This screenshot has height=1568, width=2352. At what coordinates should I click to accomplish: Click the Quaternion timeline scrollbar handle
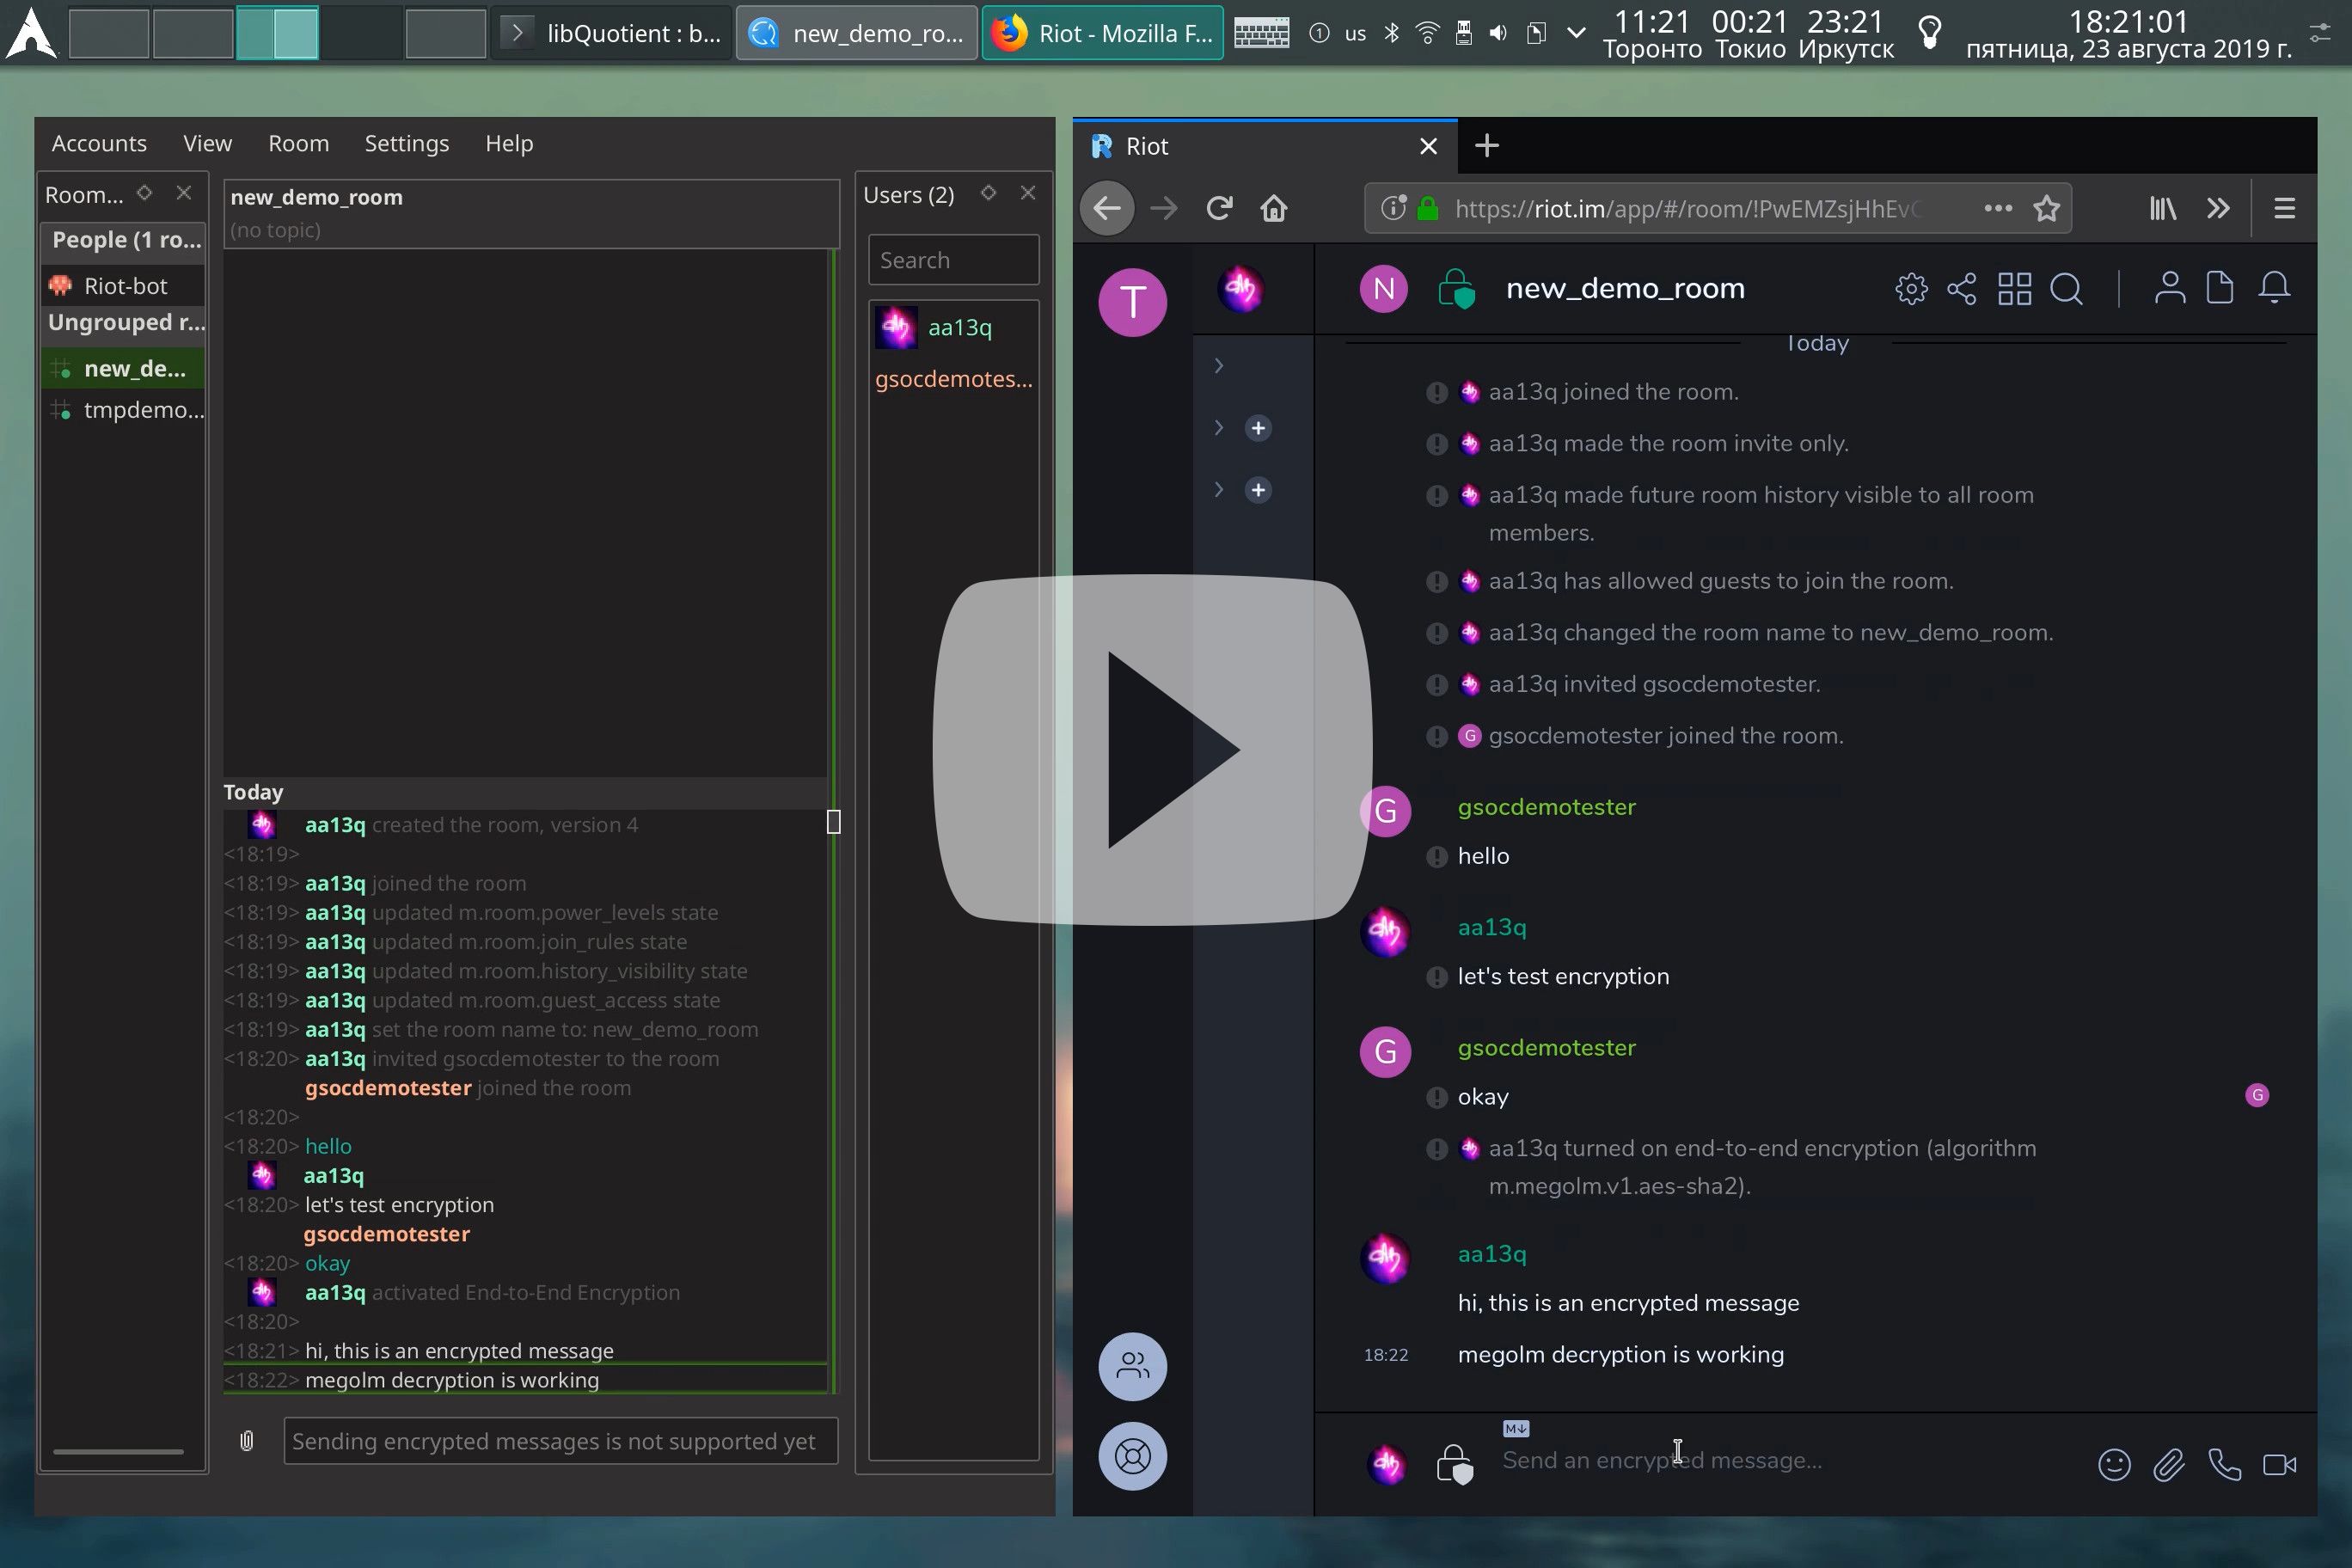click(x=833, y=821)
